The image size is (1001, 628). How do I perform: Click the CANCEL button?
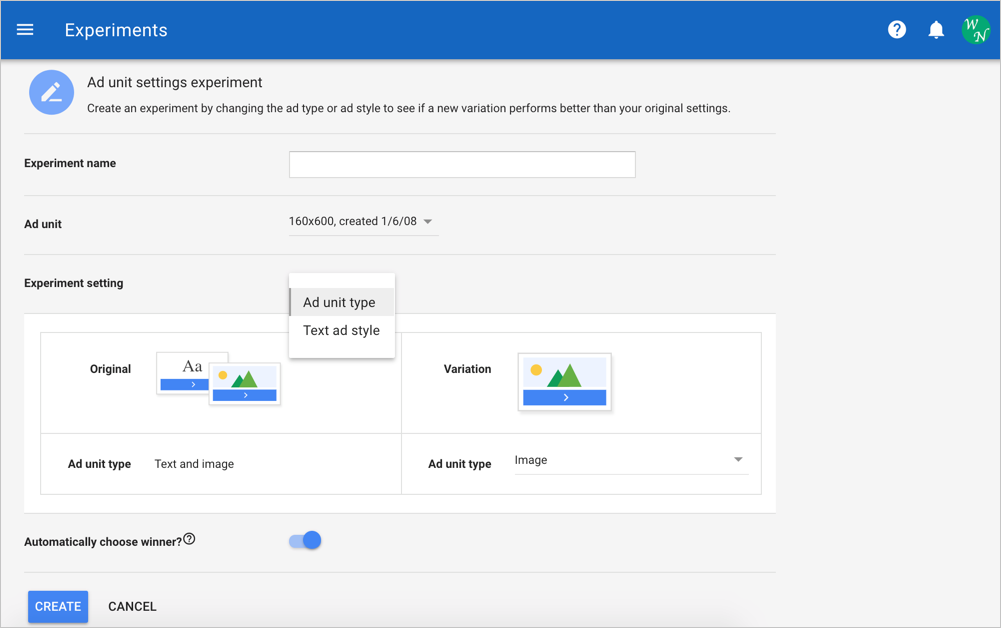(132, 607)
